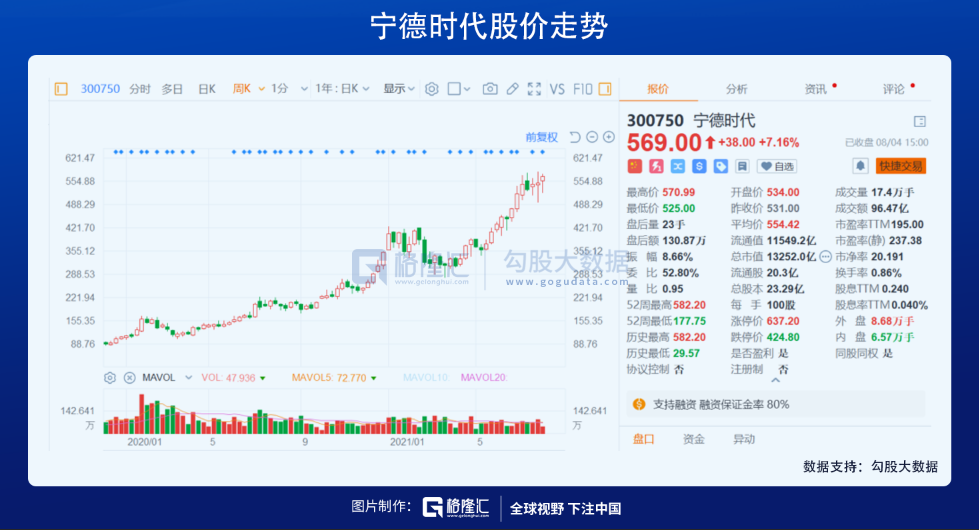Open the 1年:日K range dropdown
Screen dimensions: 979x530
(x=366, y=89)
